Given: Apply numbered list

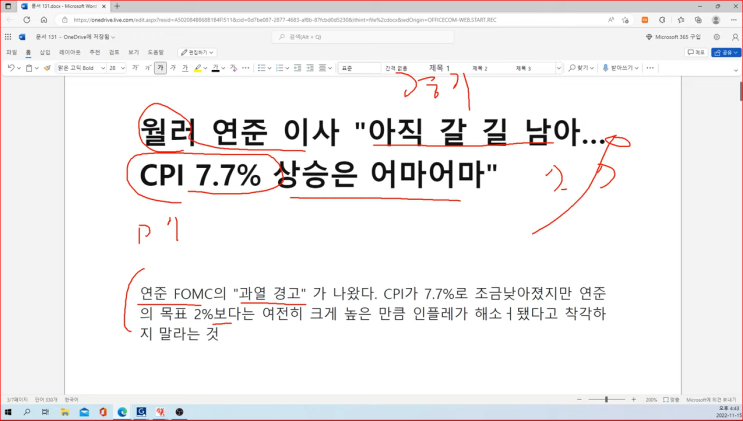Looking at the screenshot, I should pyautogui.click(x=280, y=68).
